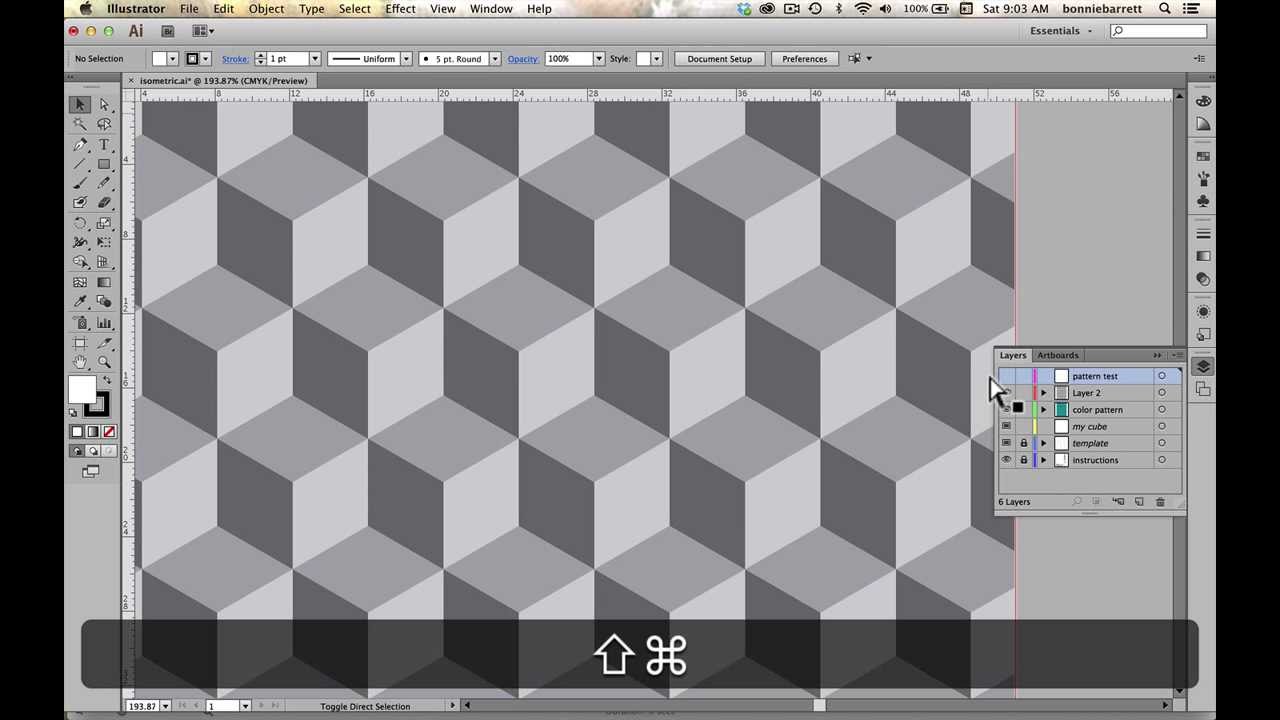The height and width of the screenshot is (720, 1280).
Task: Open the Swatches panel icon in dock
Action: click(1203, 157)
